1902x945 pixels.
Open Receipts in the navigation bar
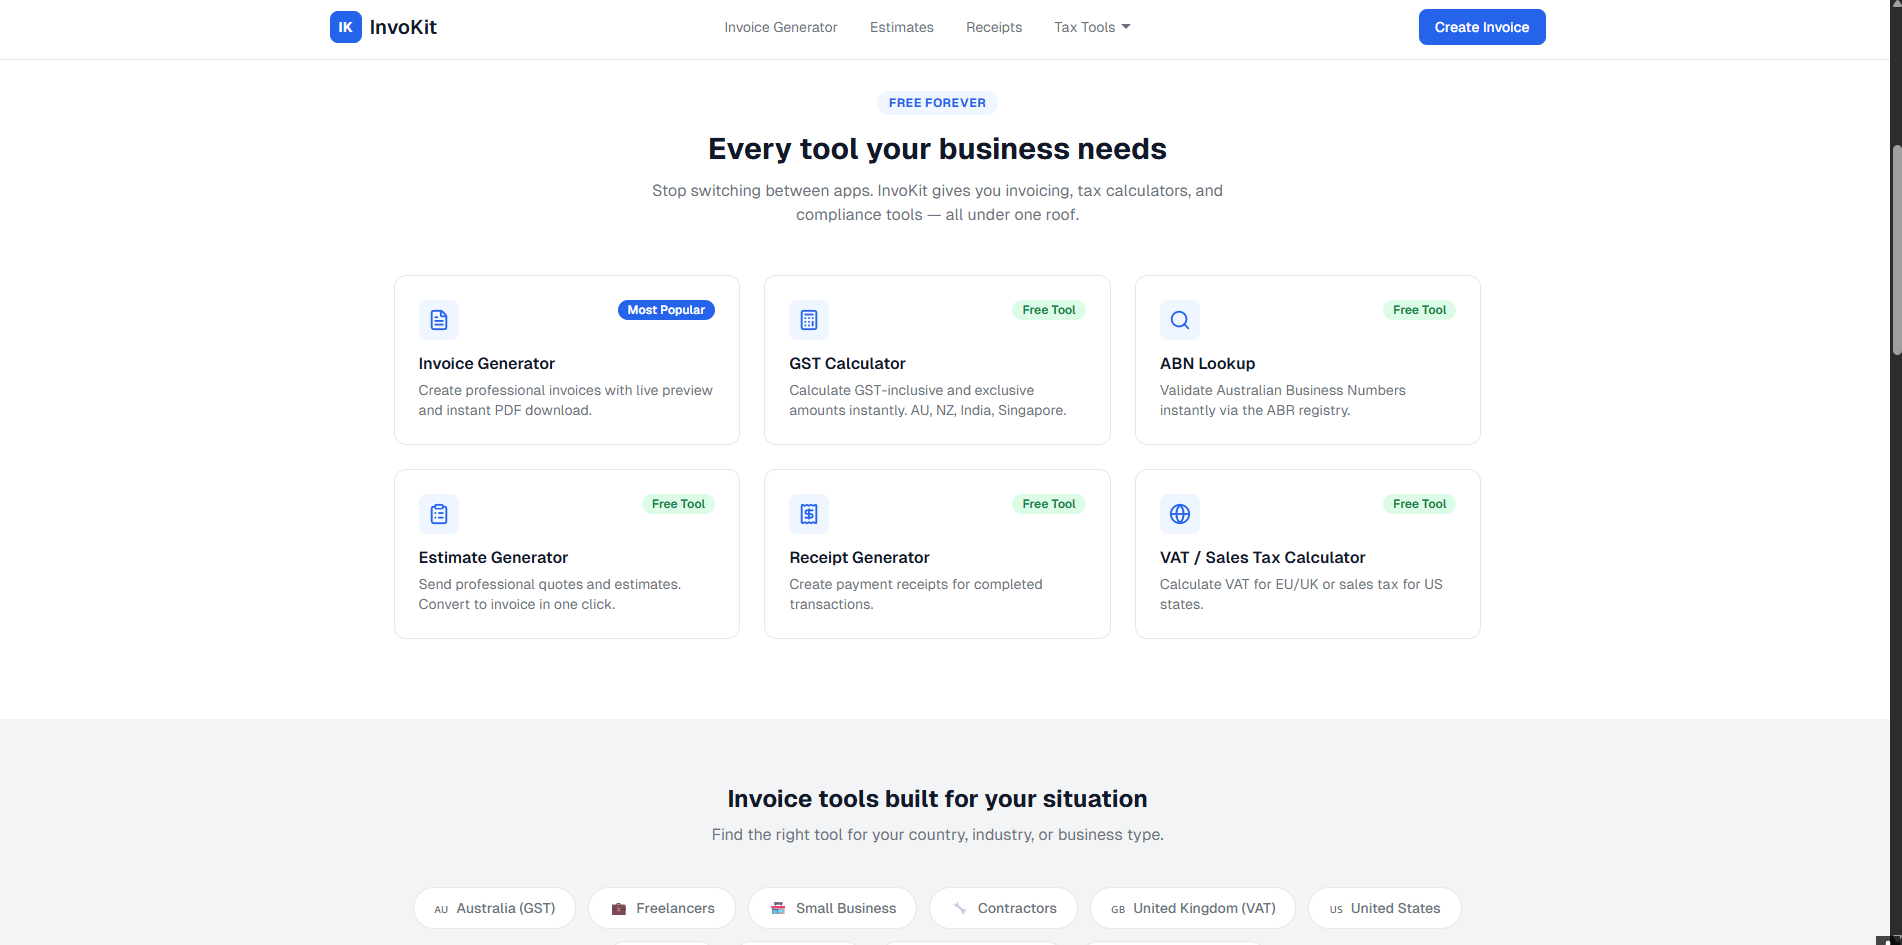[994, 27]
